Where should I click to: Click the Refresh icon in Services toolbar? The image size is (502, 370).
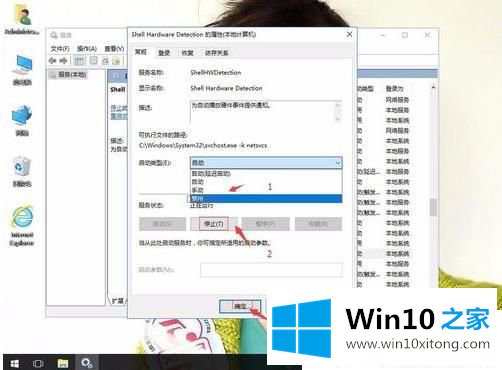coord(105,61)
